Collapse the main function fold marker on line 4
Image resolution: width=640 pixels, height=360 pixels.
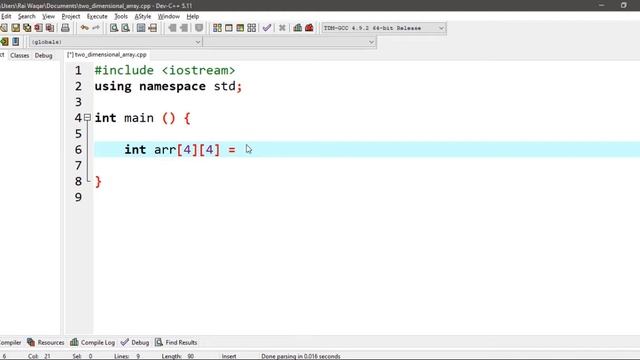[87, 118]
